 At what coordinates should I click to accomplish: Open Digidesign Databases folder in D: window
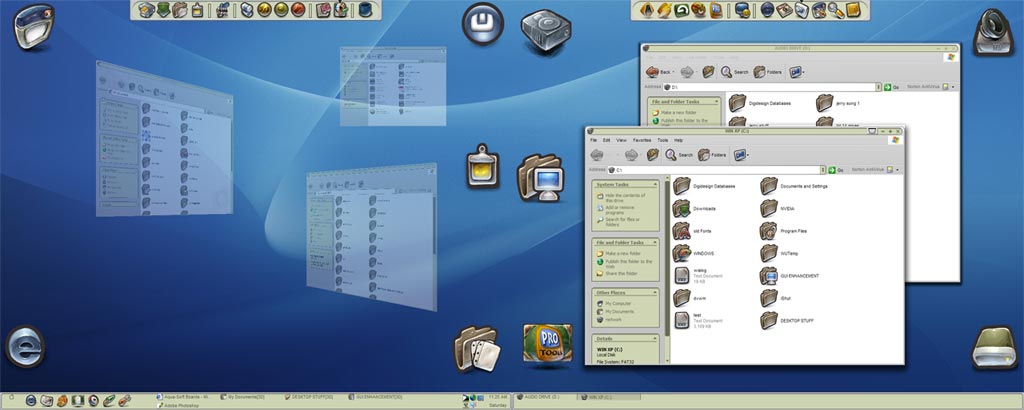[x=760, y=103]
